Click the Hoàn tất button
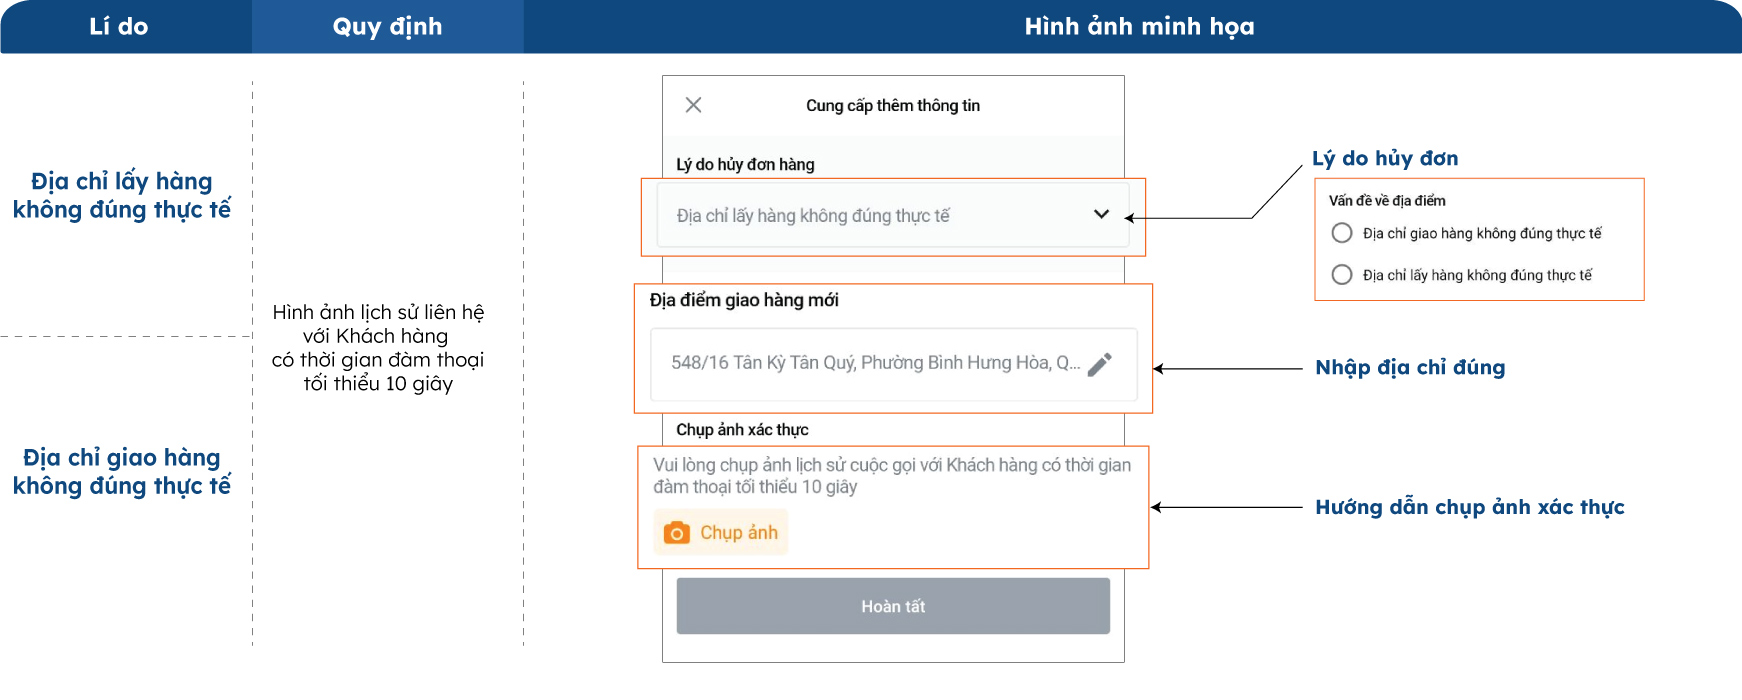This screenshot has width=1742, height=700. click(893, 606)
